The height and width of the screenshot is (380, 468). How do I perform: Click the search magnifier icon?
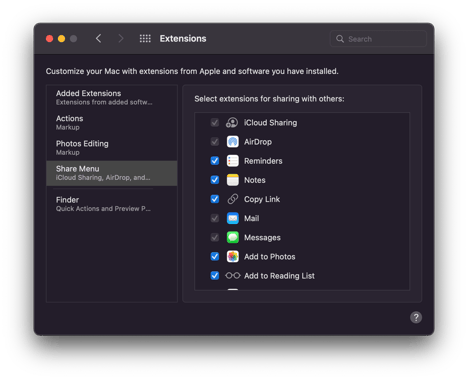click(x=340, y=39)
